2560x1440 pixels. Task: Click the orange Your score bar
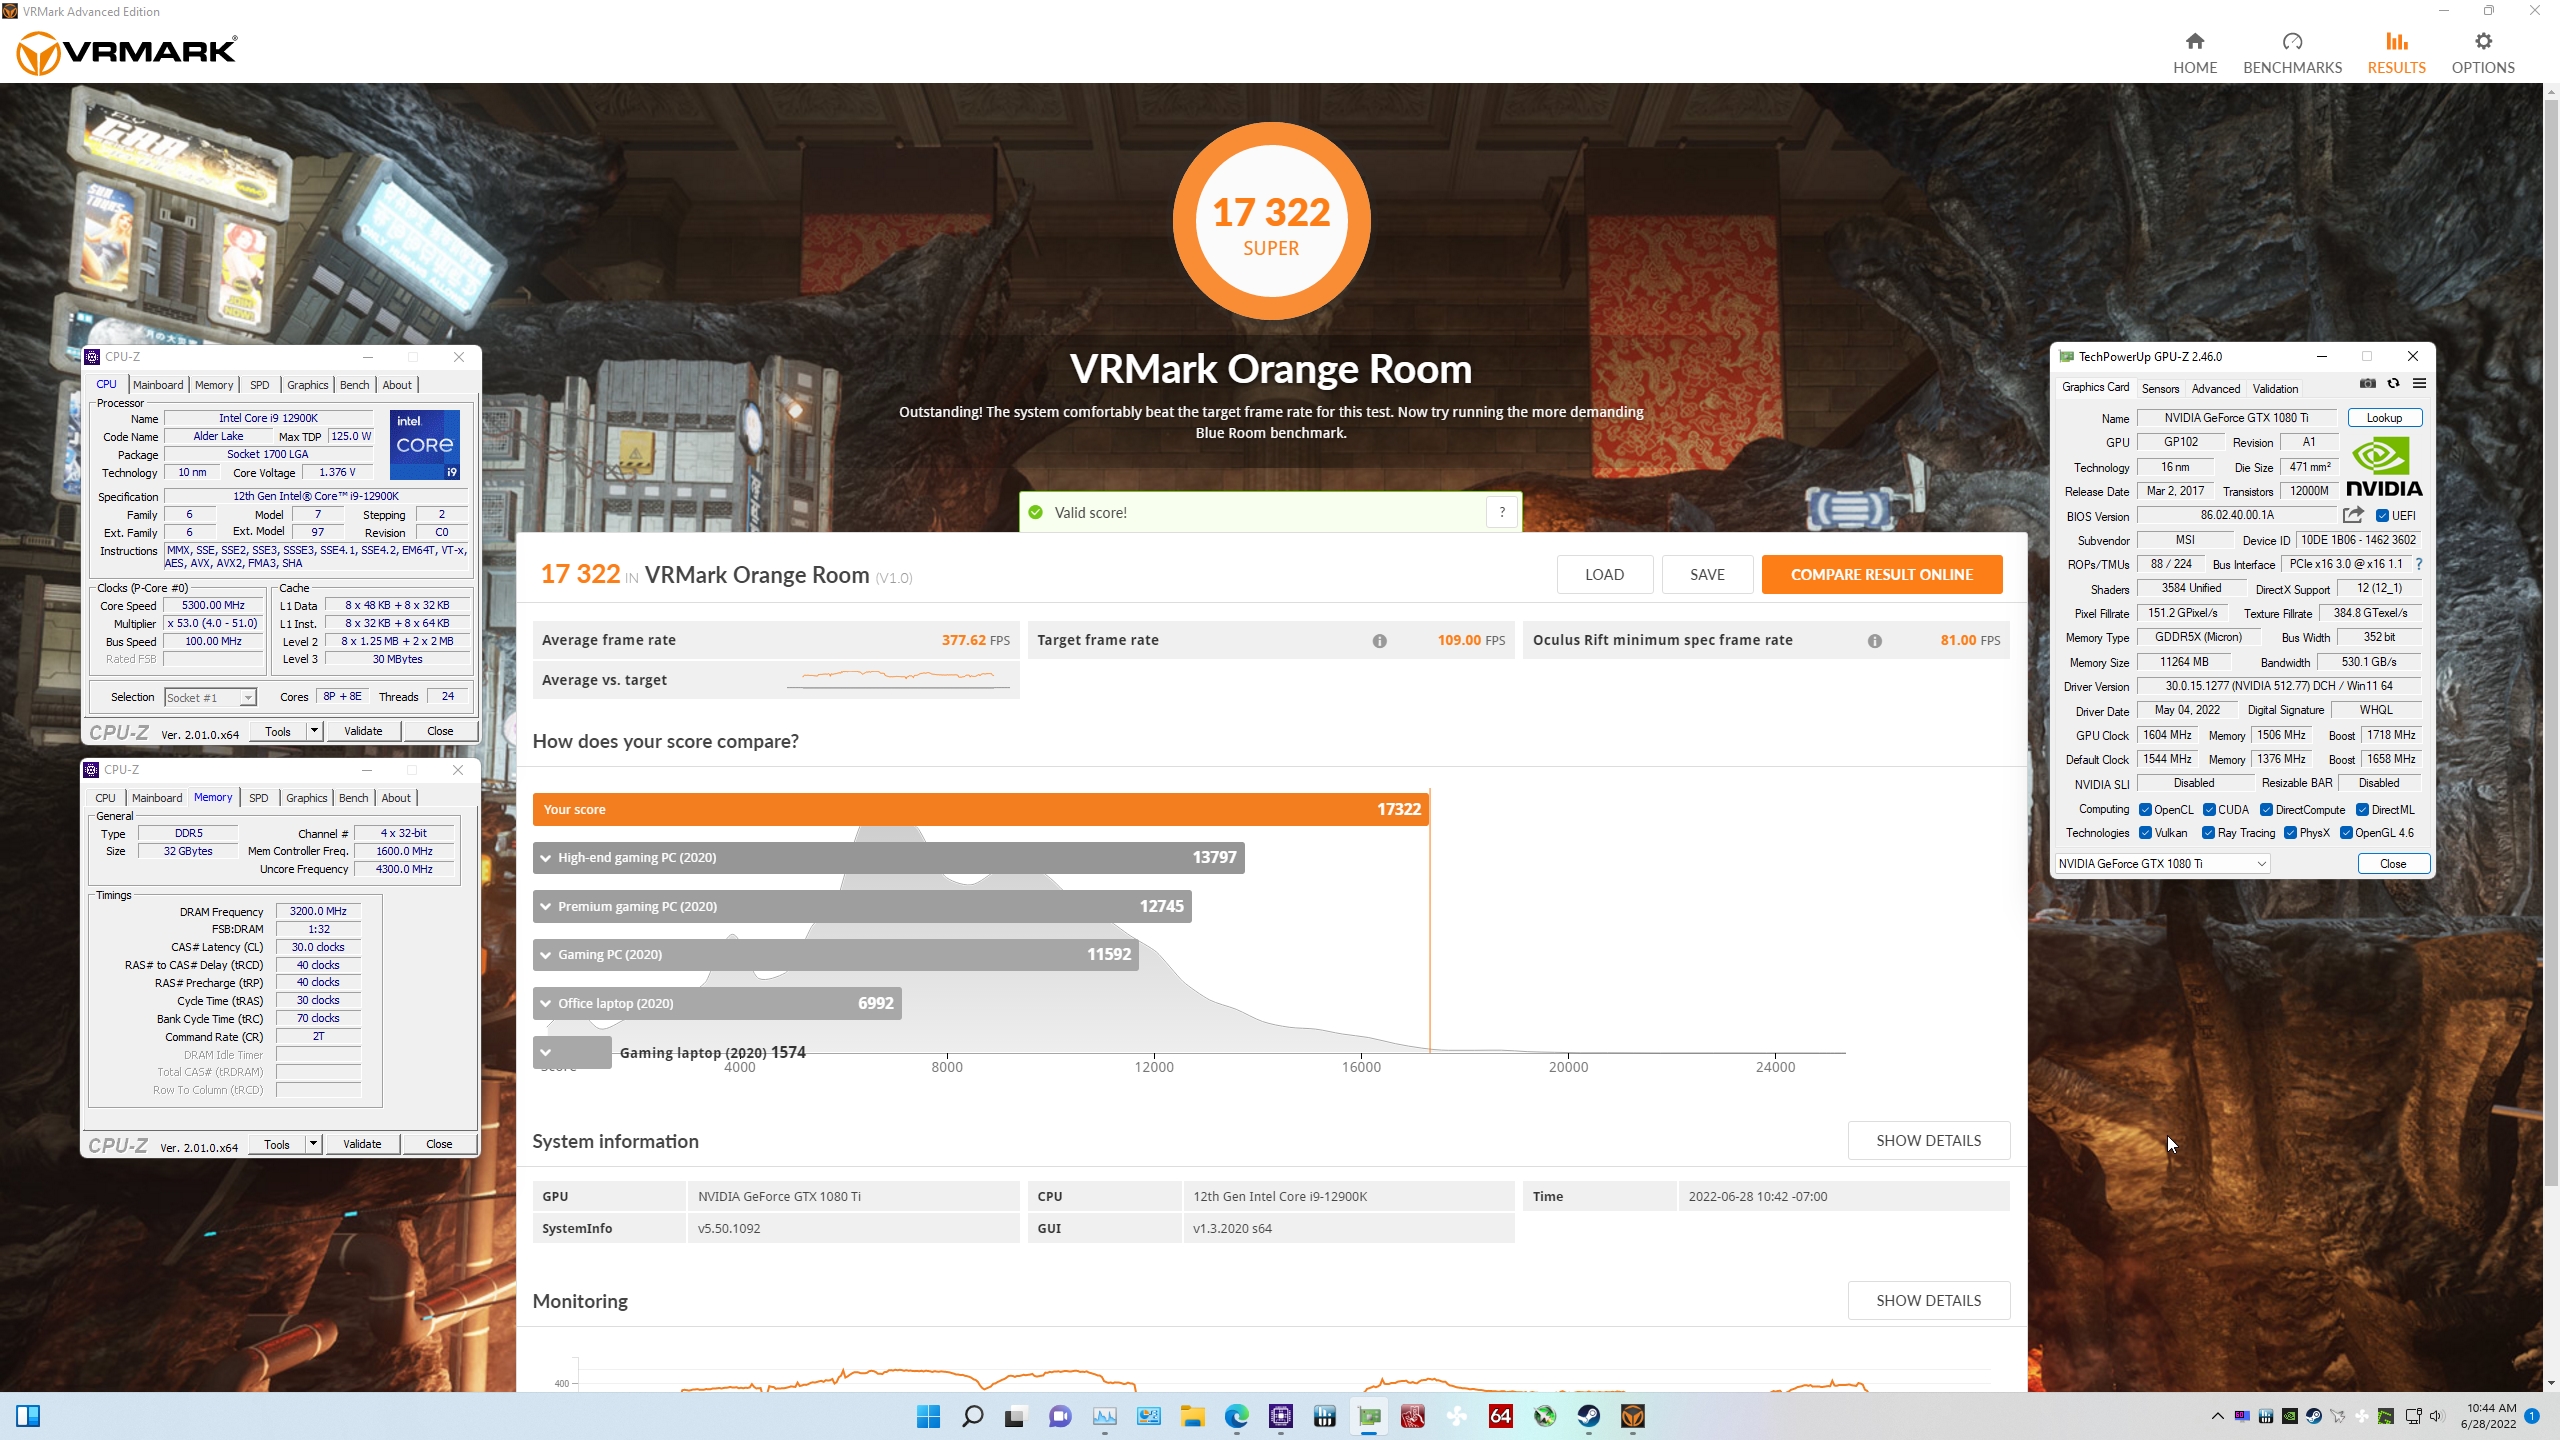coord(981,809)
